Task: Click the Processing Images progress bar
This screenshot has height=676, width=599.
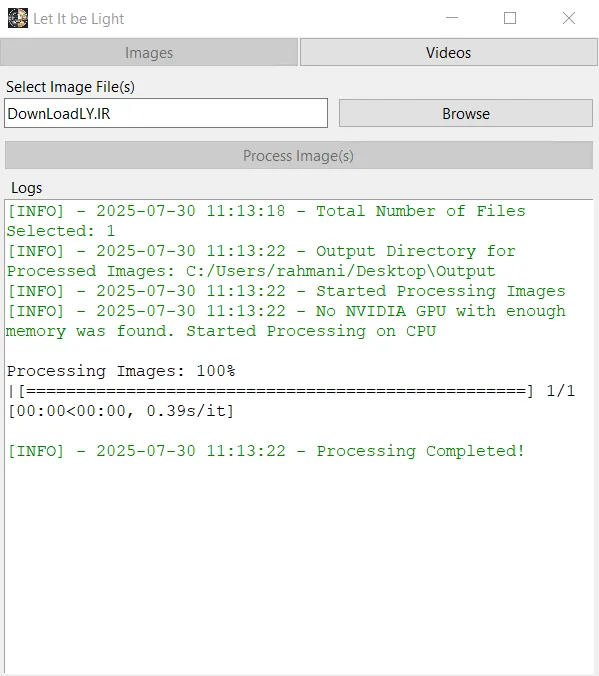Action: (271, 391)
